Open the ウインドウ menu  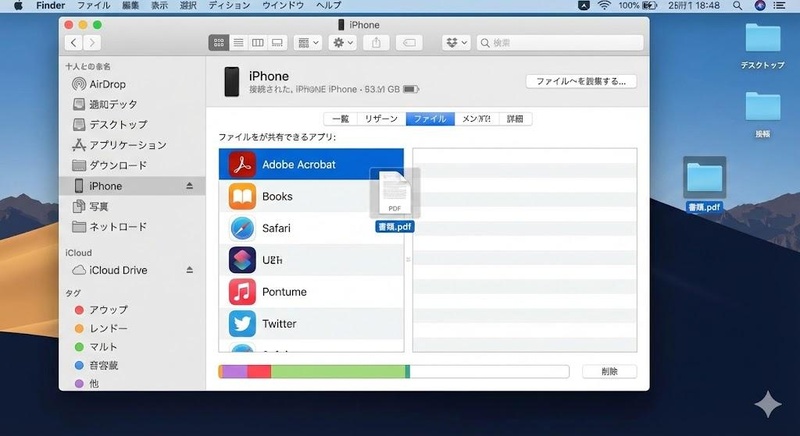click(283, 6)
